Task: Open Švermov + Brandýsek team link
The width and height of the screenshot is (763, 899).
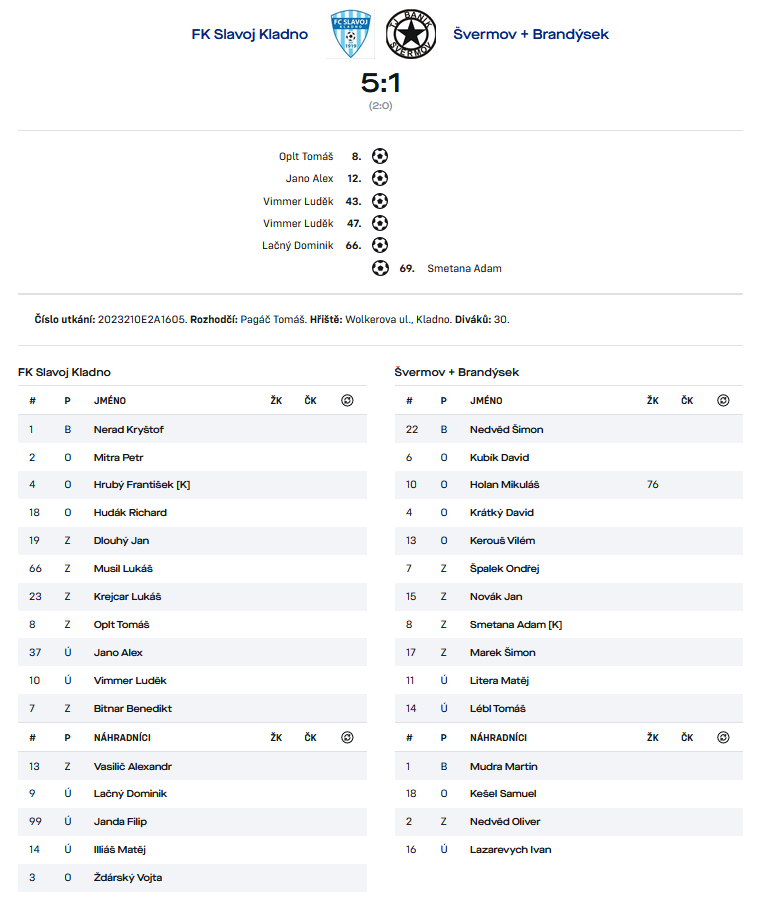Action: click(x=531, y=34)
